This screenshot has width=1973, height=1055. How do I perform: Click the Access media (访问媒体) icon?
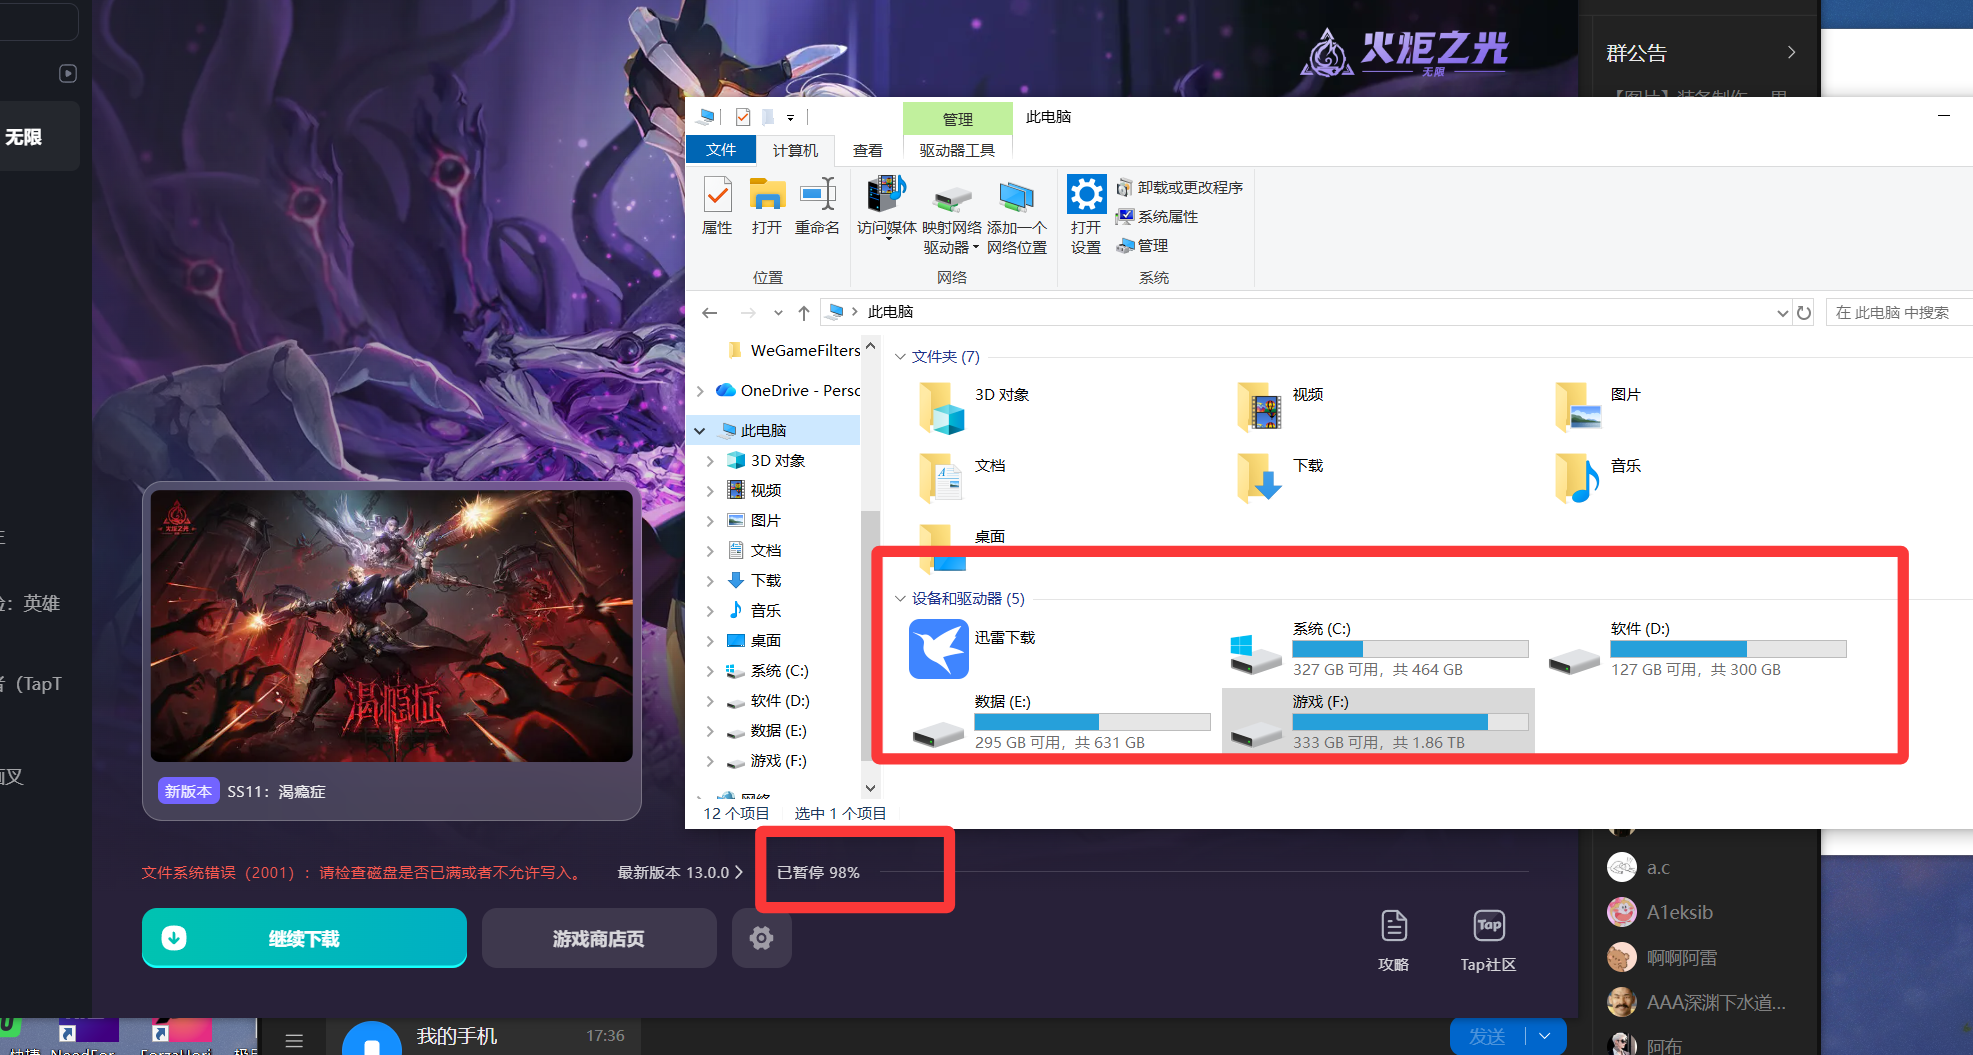click(886, 208)
